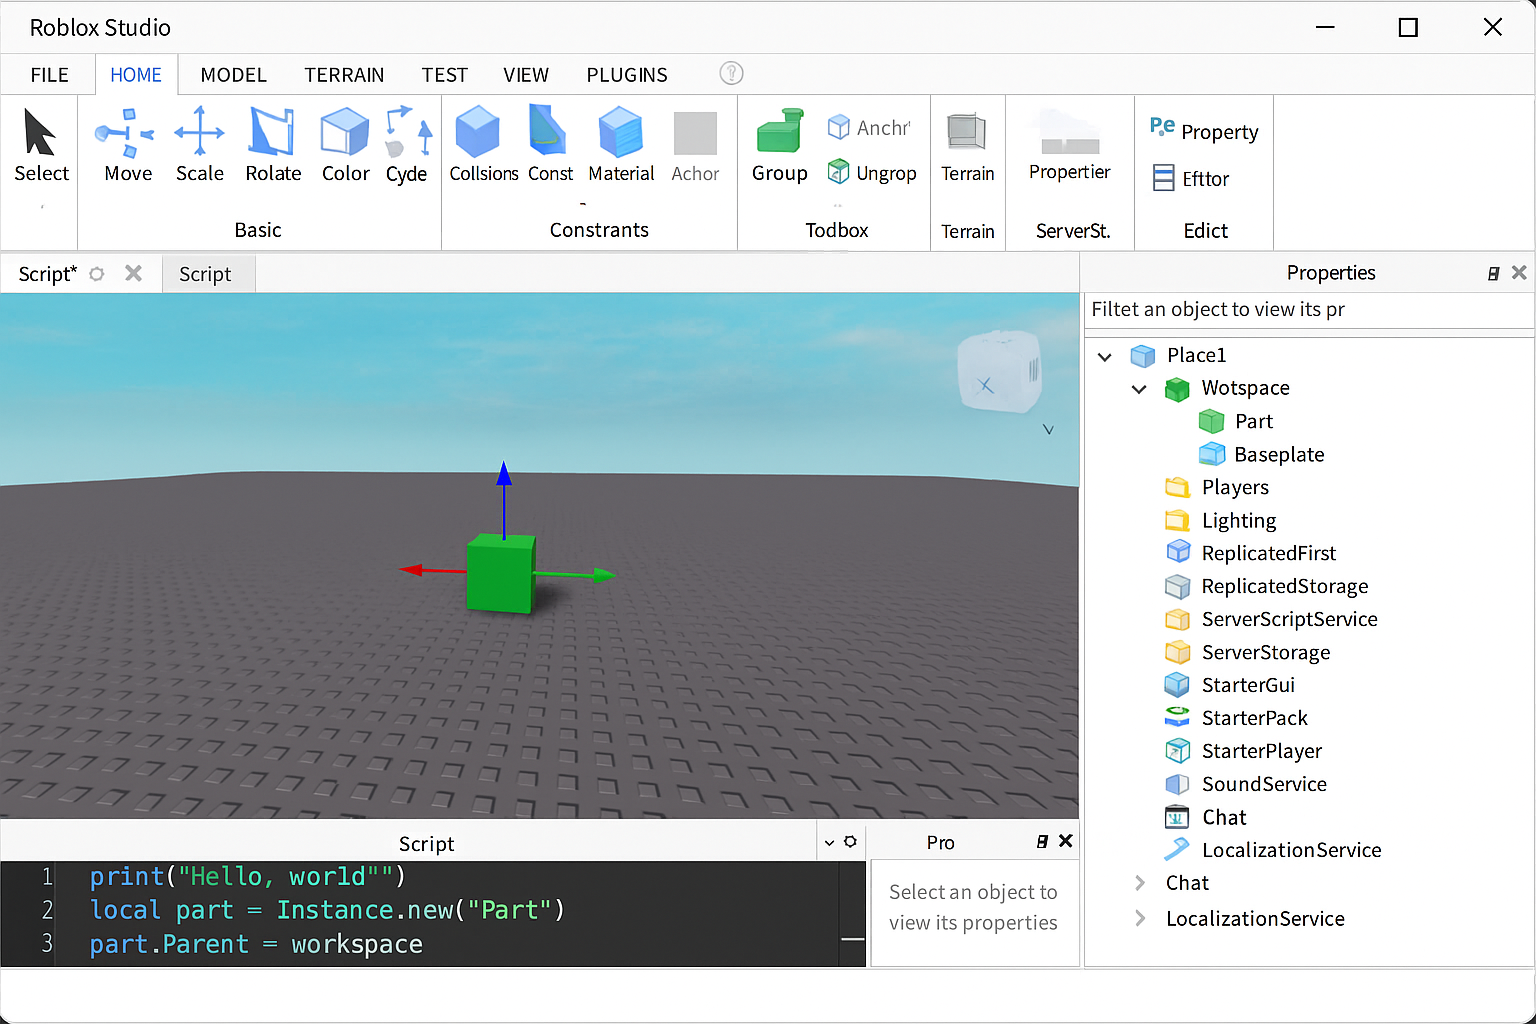1536x1024 pixels.
Task: Click the Cyde tool icon
Action: tap(407, 146)
